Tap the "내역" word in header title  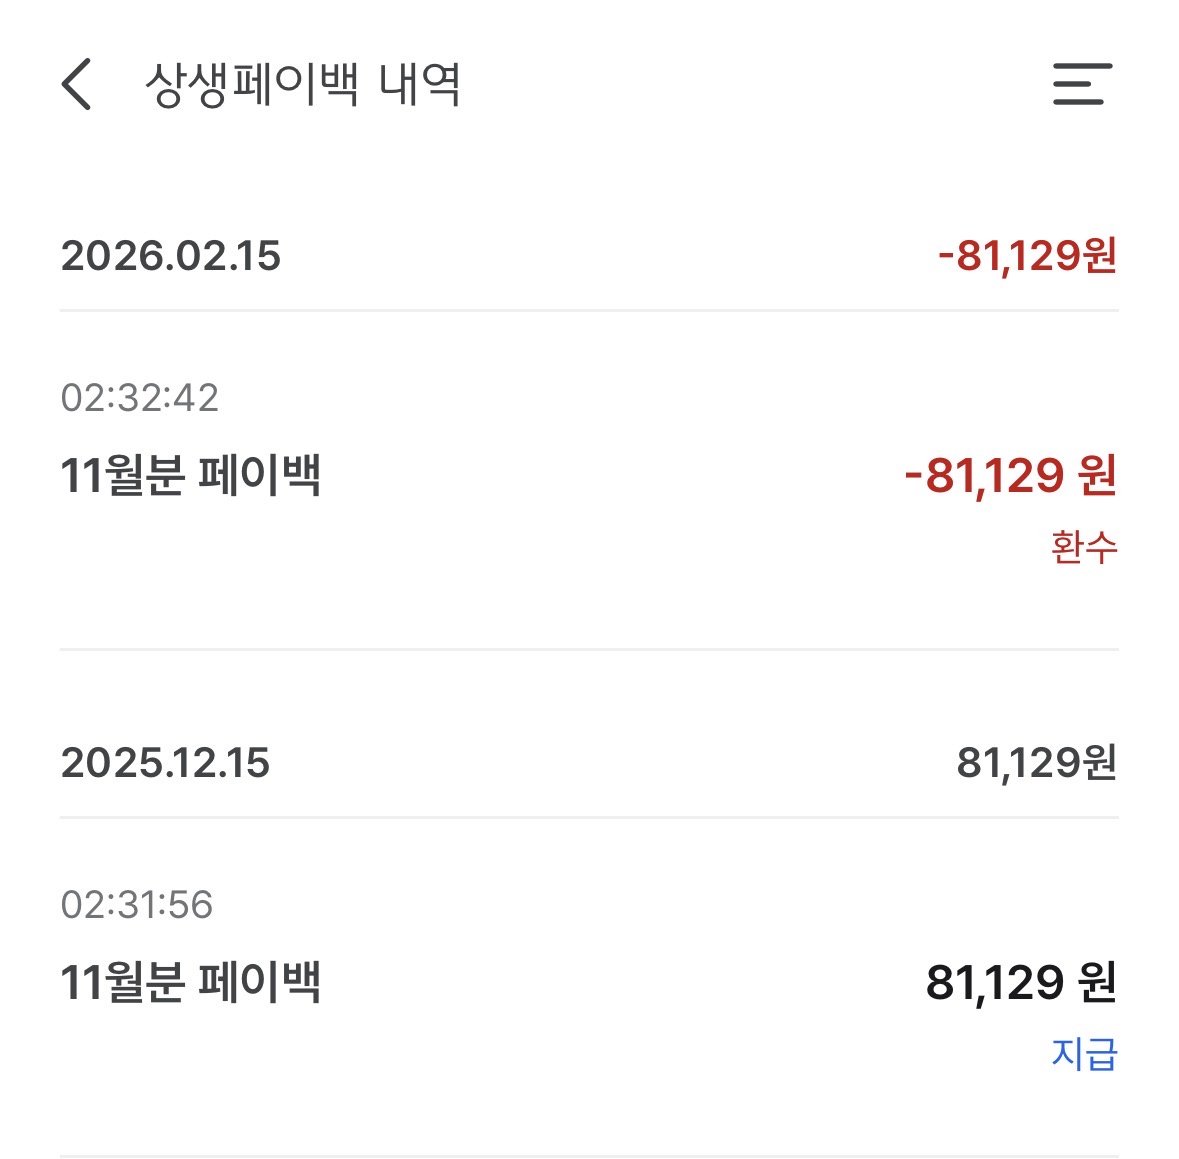420,84
